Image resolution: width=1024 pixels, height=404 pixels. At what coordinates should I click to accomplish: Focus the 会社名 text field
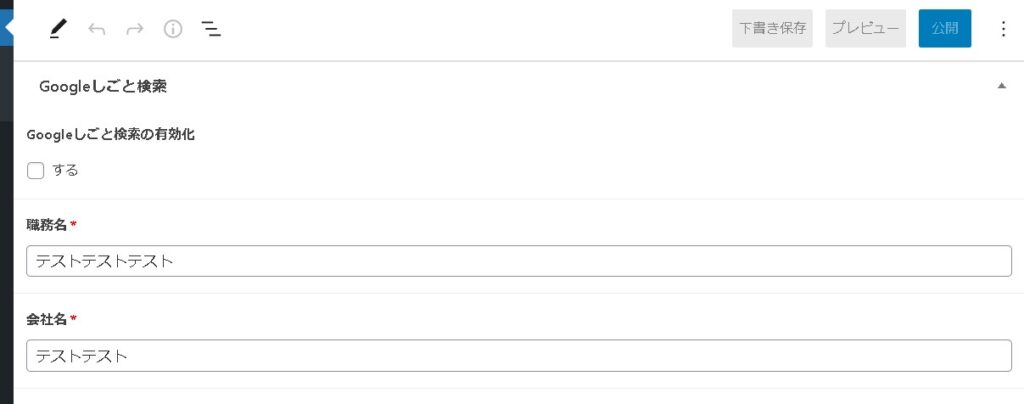[x=518, y=355]
